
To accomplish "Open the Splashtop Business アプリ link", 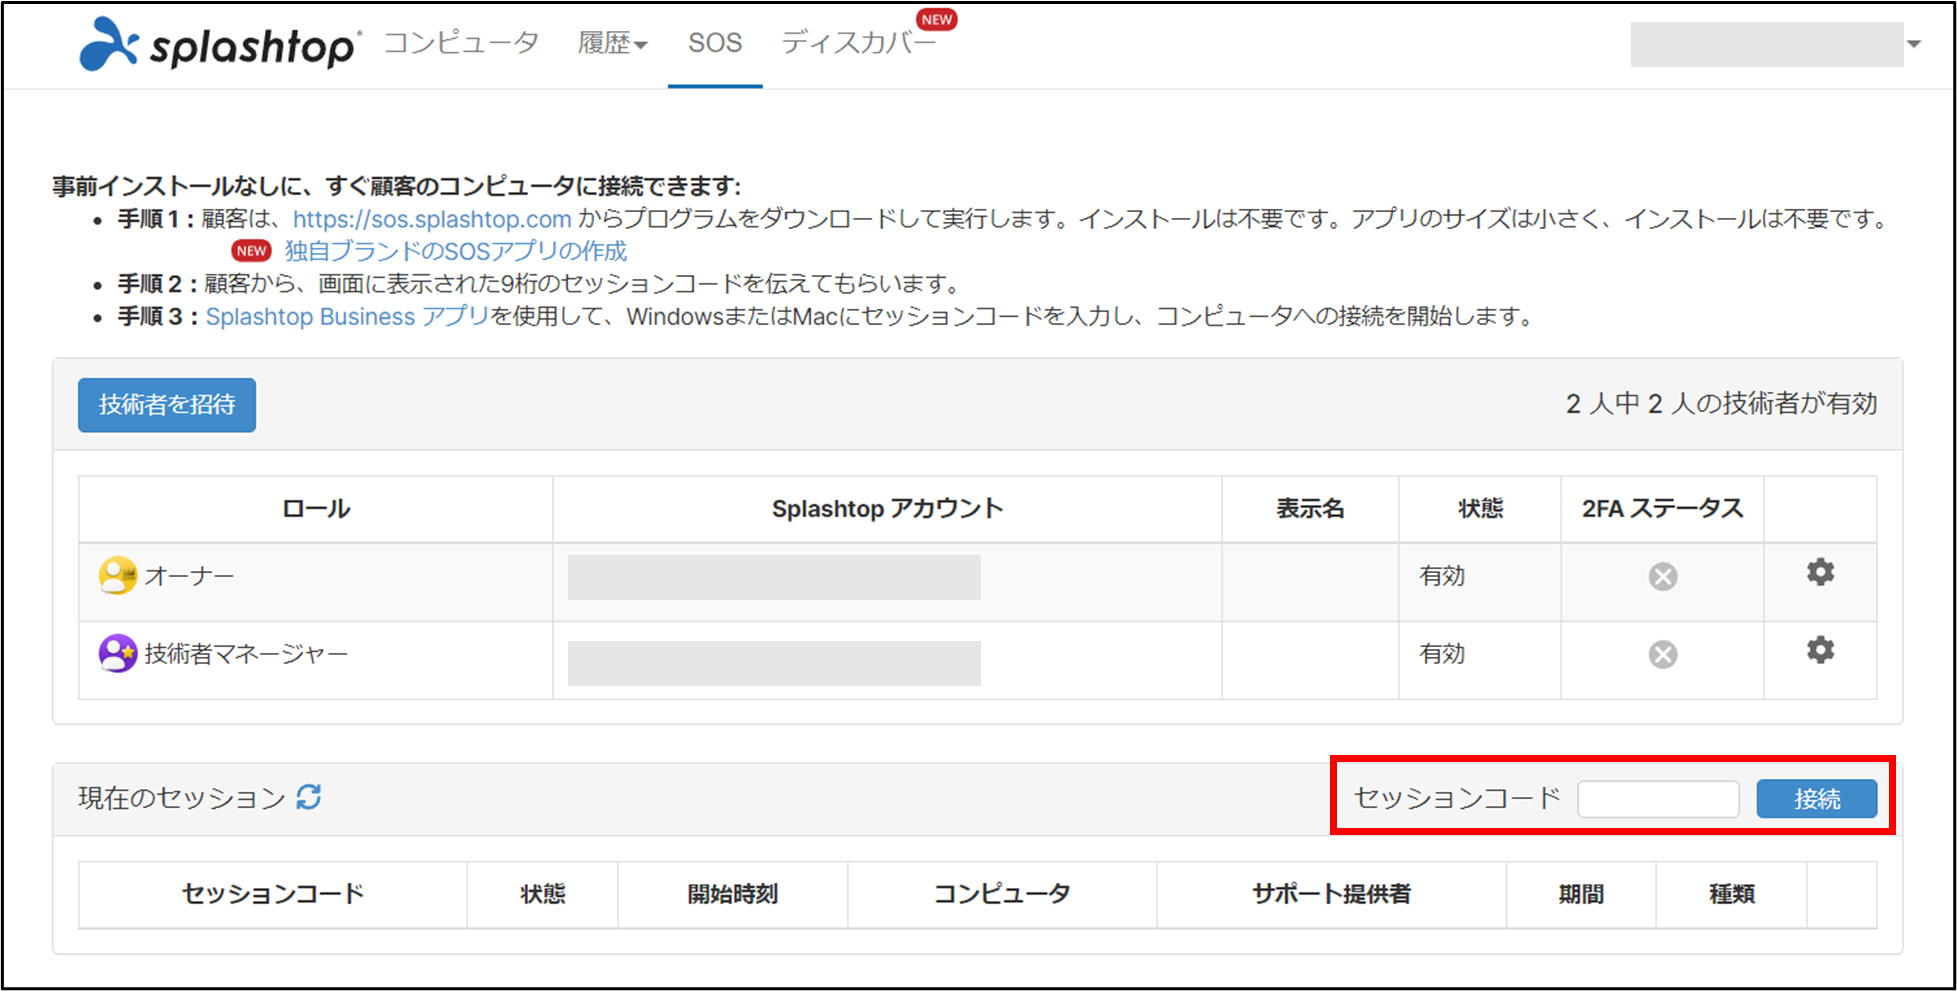I will pyautogui.click(x=347, y=317).
